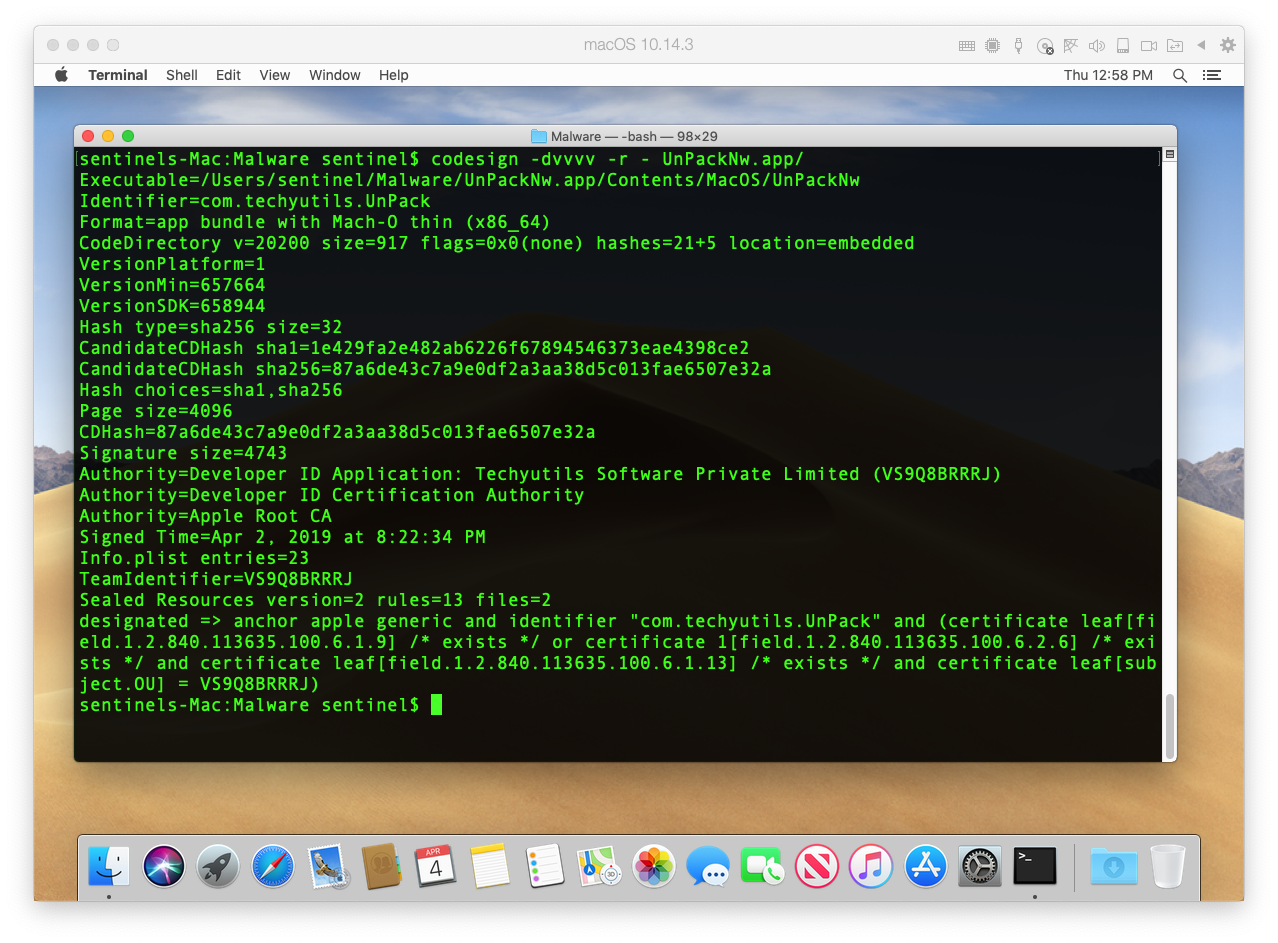
Task: Open System Preferences from the Dock
Action: tap(979, 865)
